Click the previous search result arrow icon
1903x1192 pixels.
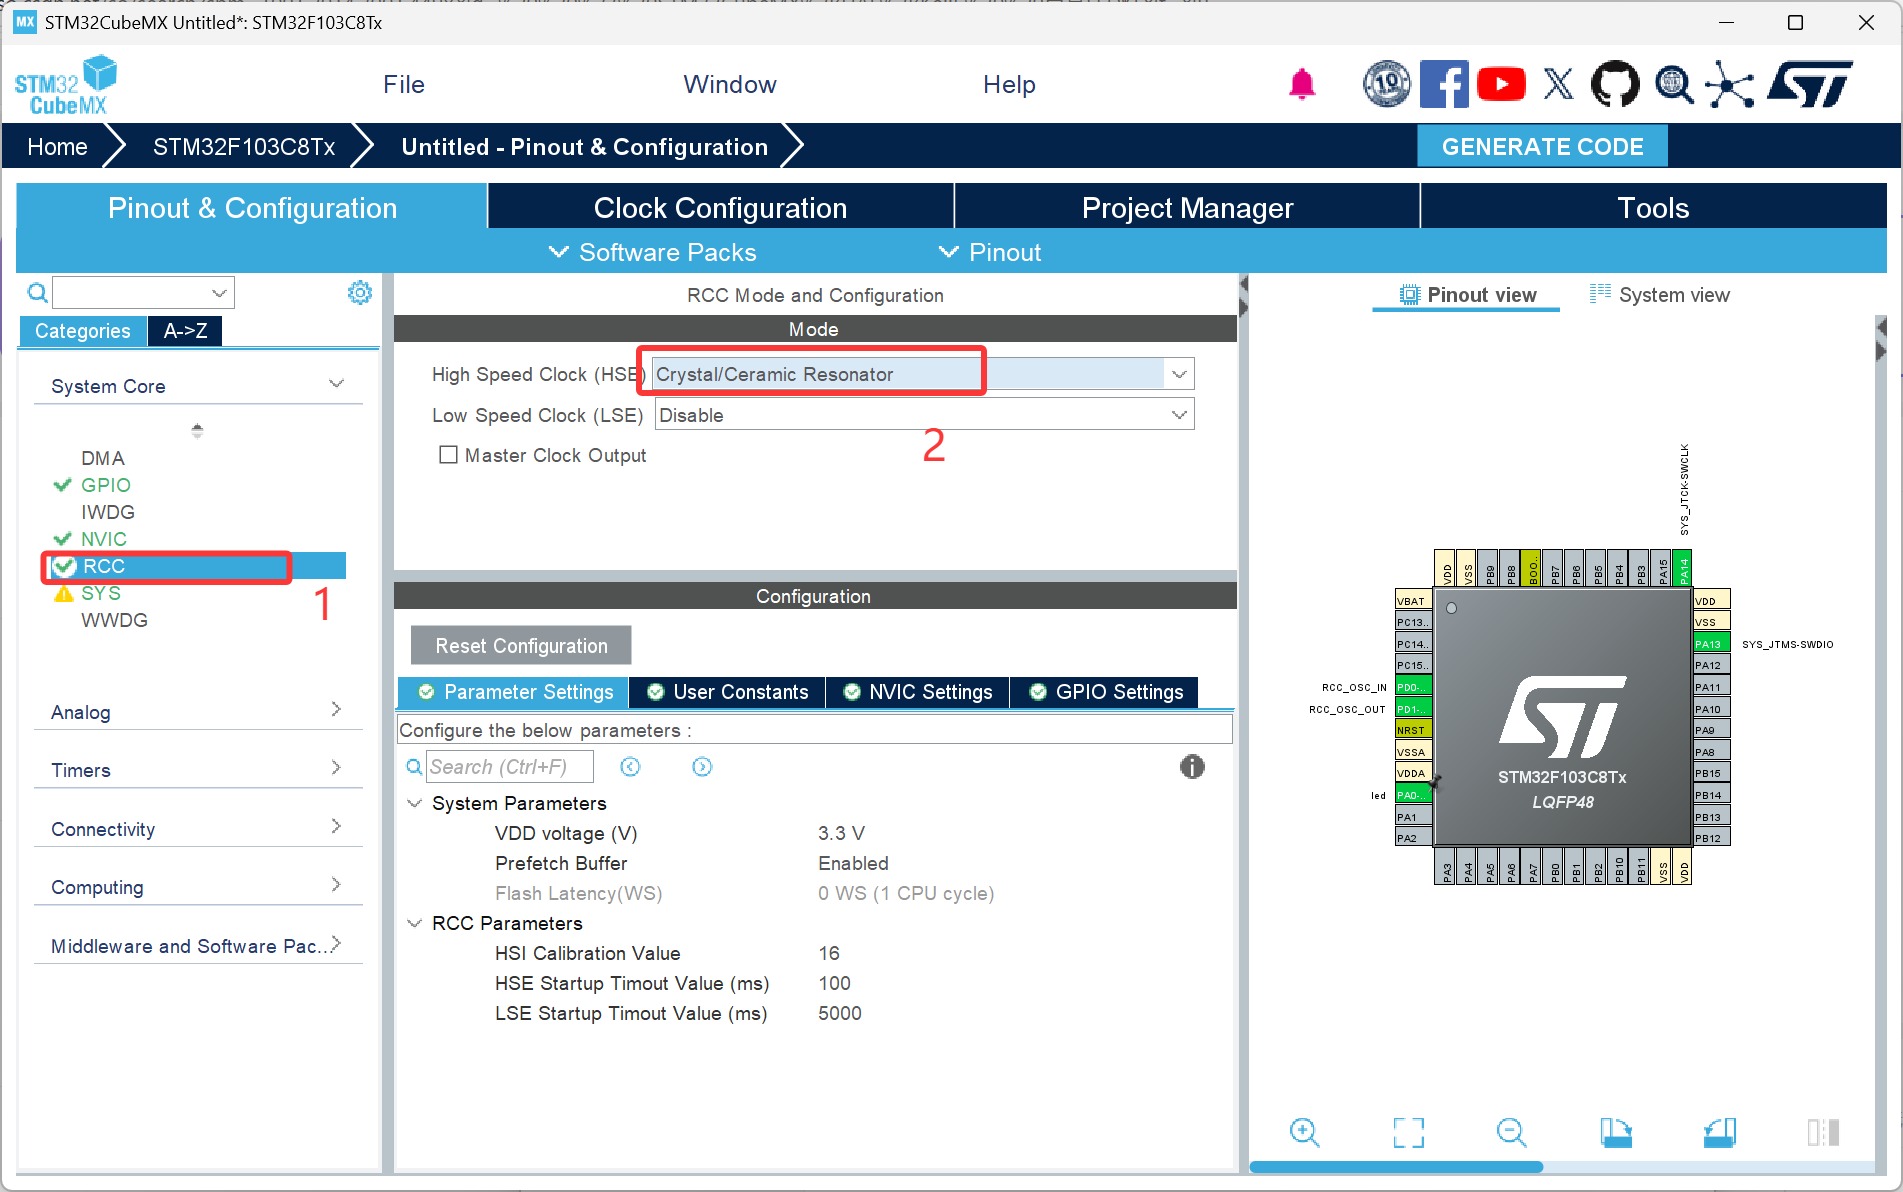[630, 767]
